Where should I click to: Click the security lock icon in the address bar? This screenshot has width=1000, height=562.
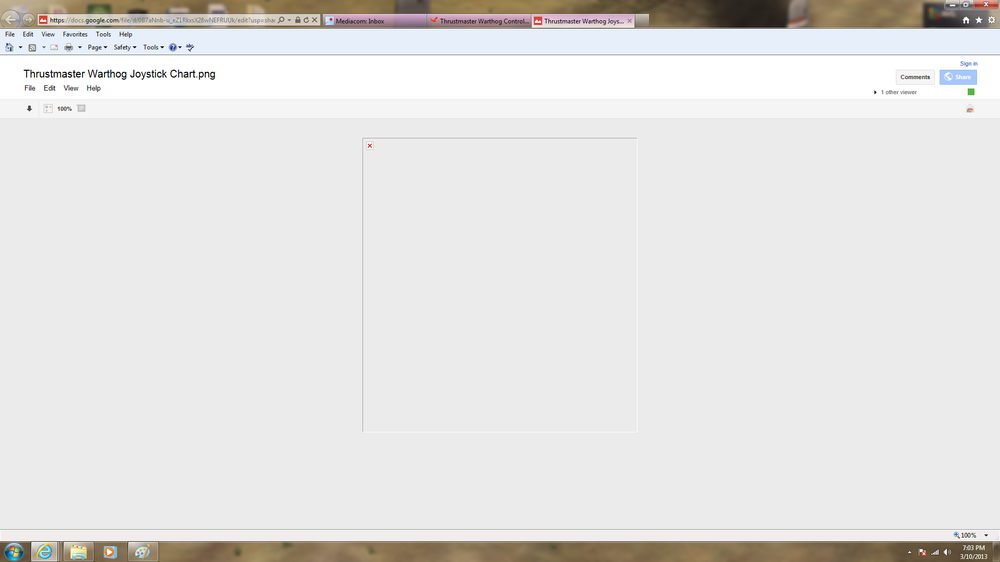[297, 20]
